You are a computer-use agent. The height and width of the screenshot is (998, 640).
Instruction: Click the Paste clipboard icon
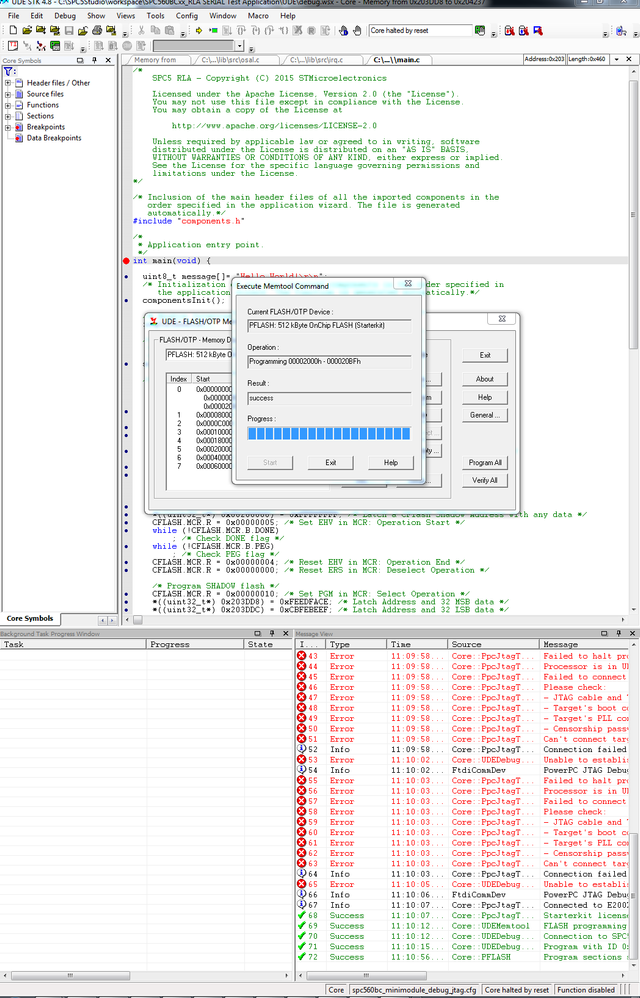click(x=169, y=30)
